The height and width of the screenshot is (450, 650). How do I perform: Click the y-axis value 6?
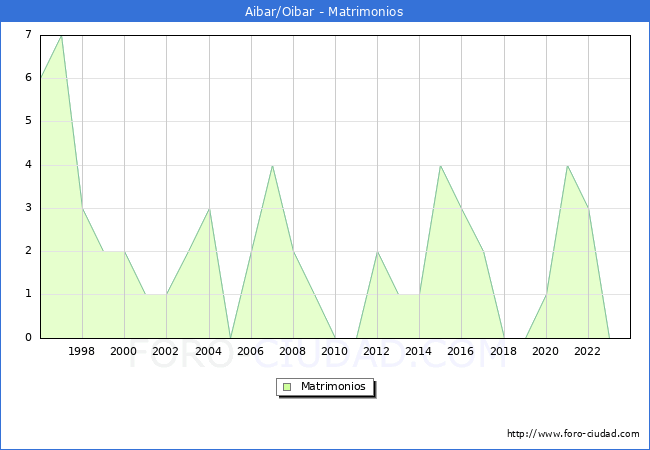[29, 77]
